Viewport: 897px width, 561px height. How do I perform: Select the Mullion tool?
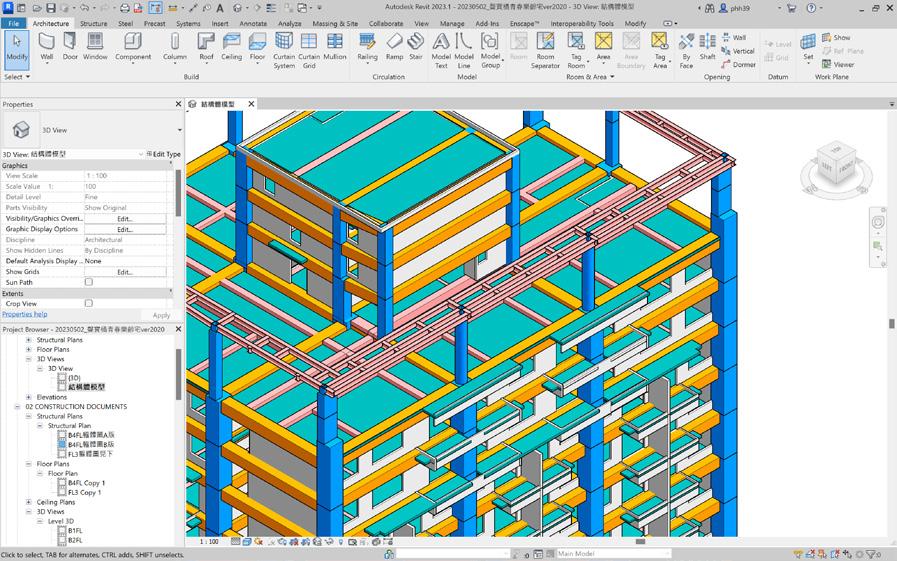point(335,47)
